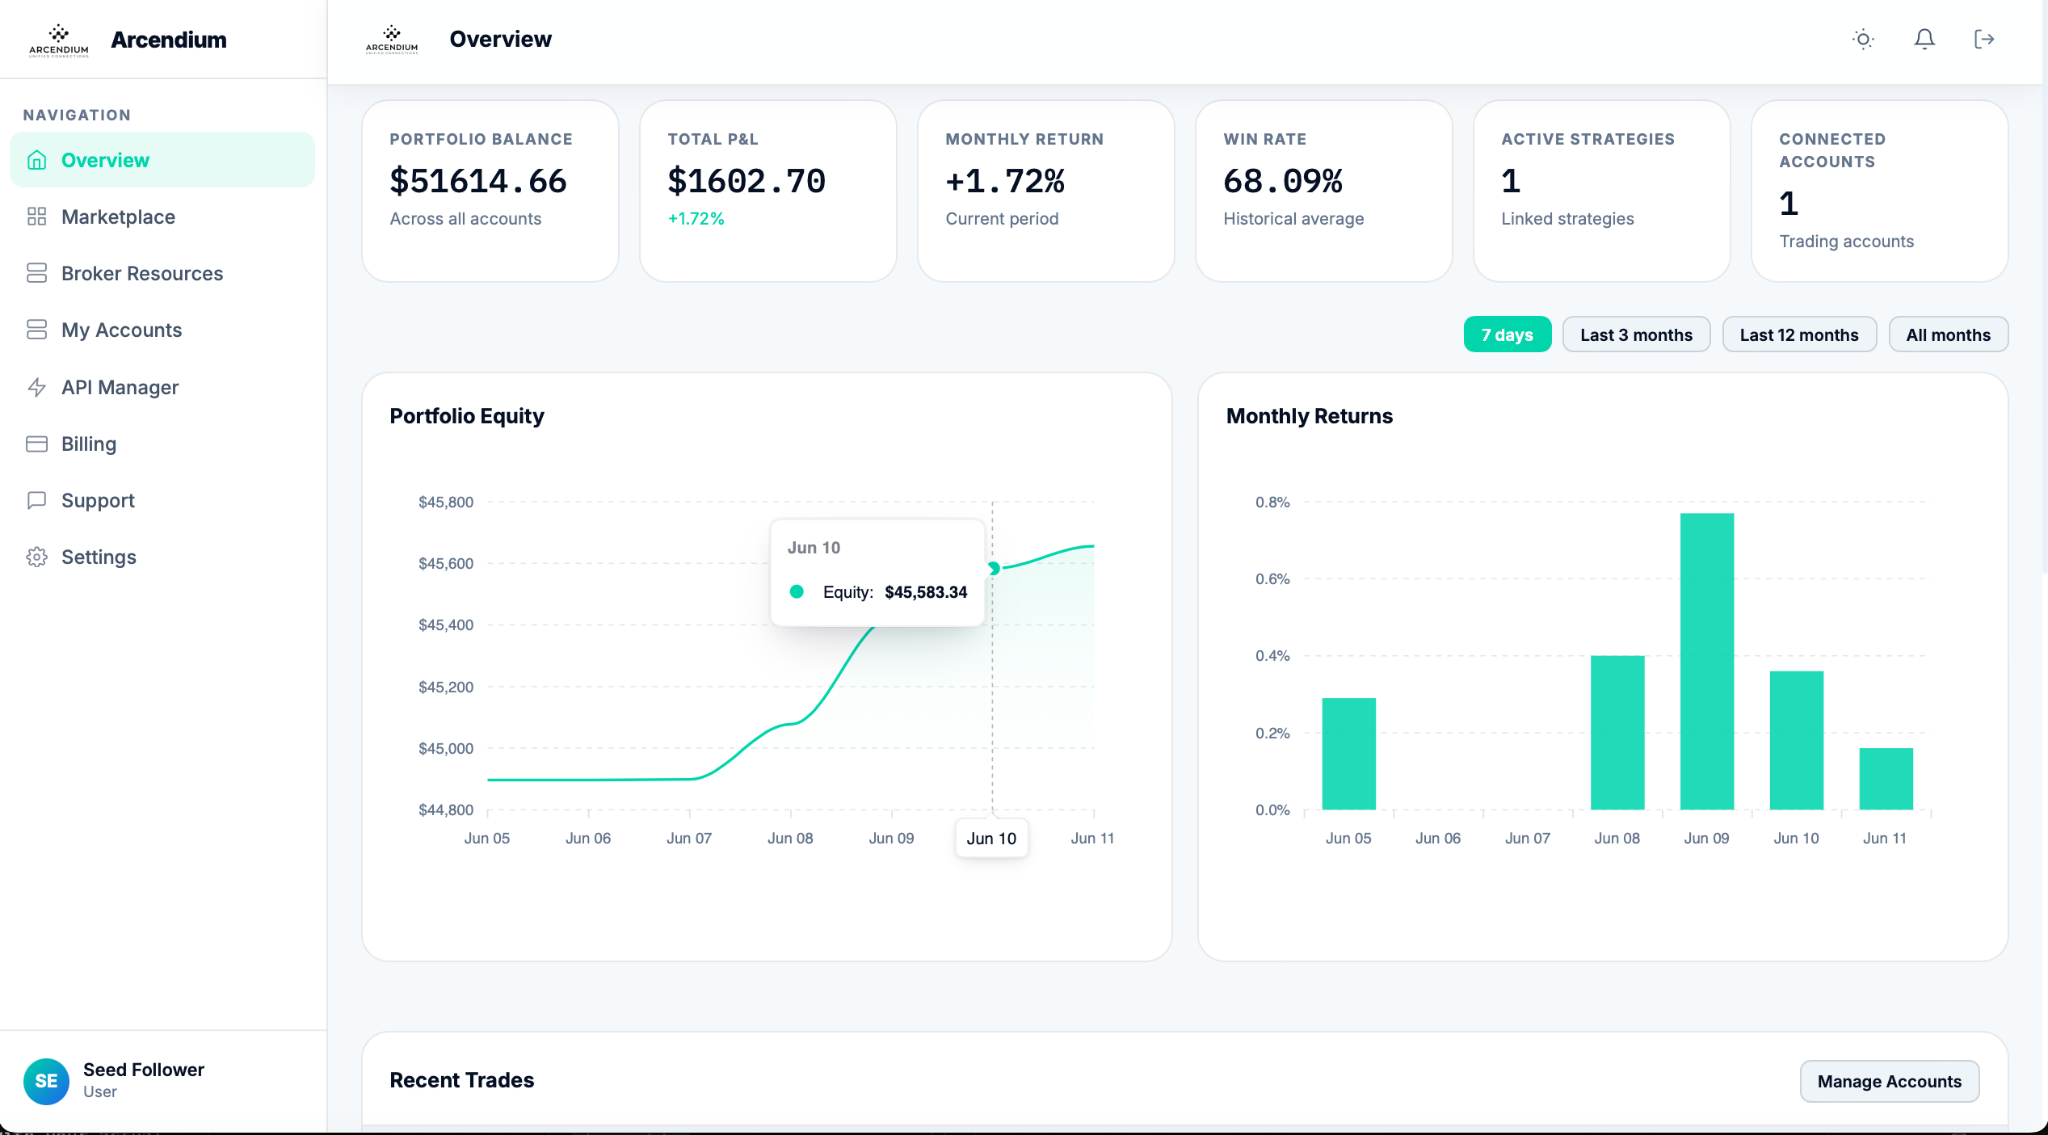
Task: Click the Broker Resources server icon
Action: [37, 273]
